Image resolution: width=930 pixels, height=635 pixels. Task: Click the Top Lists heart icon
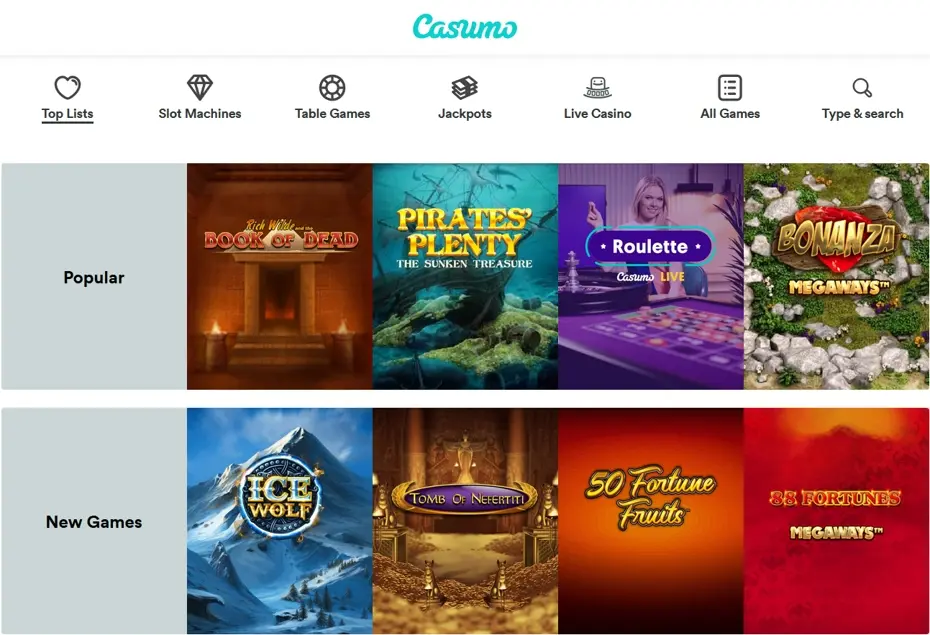(68, 88)
